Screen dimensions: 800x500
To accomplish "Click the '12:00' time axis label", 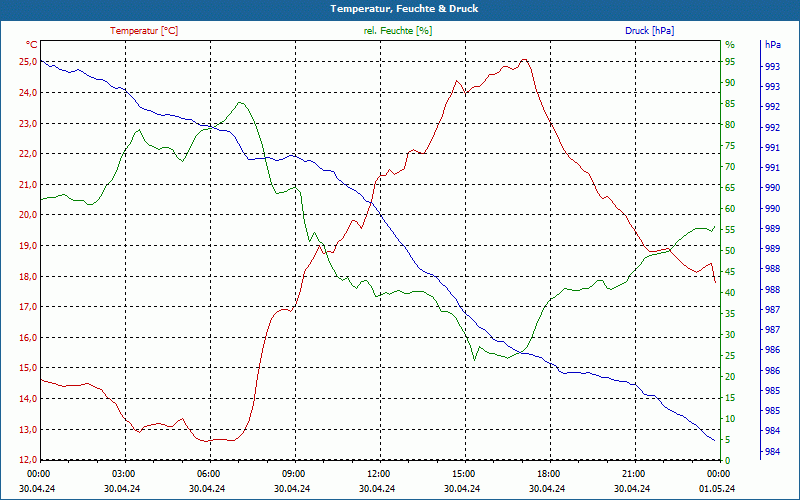I will [x=378, y=474].
